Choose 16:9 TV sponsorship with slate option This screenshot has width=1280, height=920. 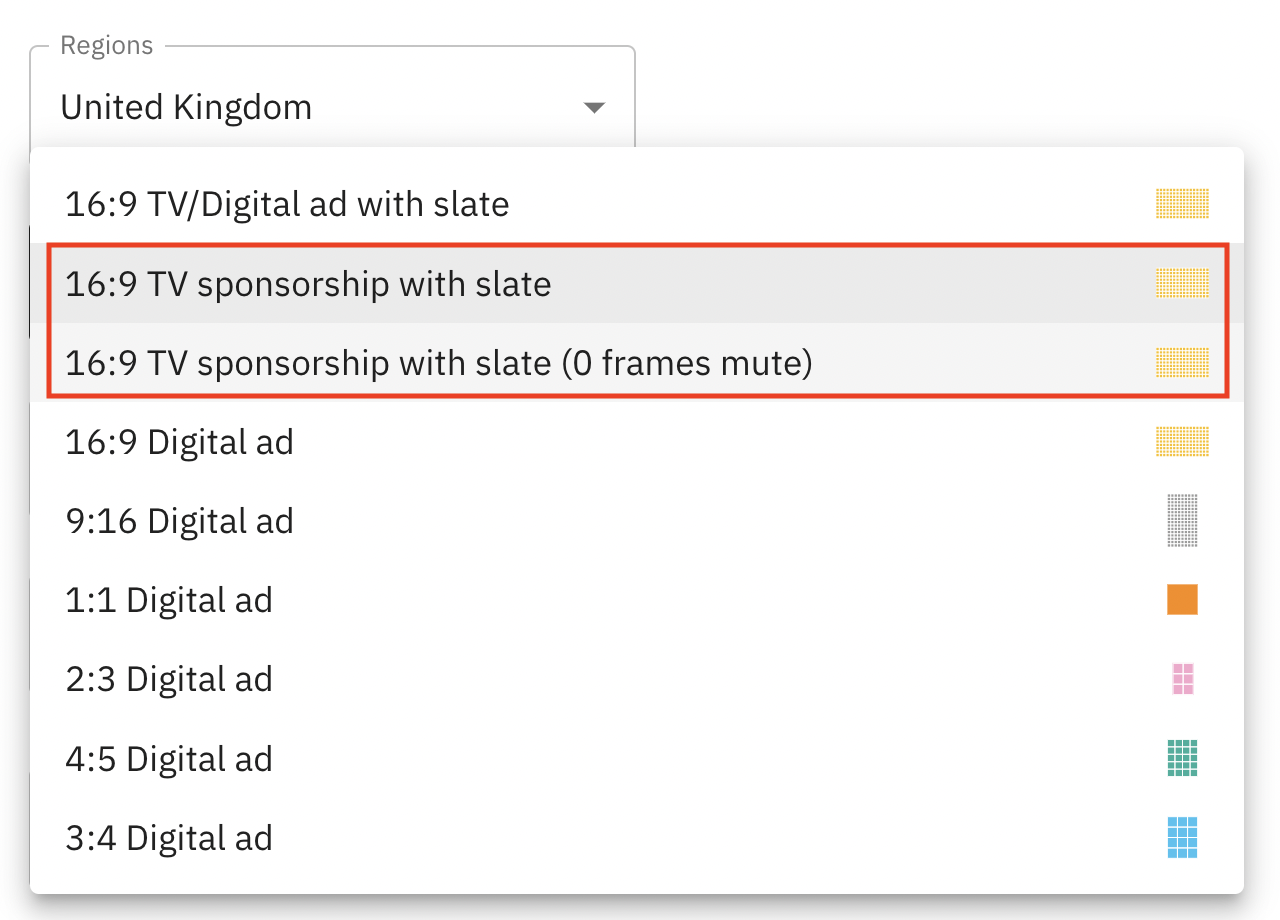pyautogui.click(x=308, y=284)
